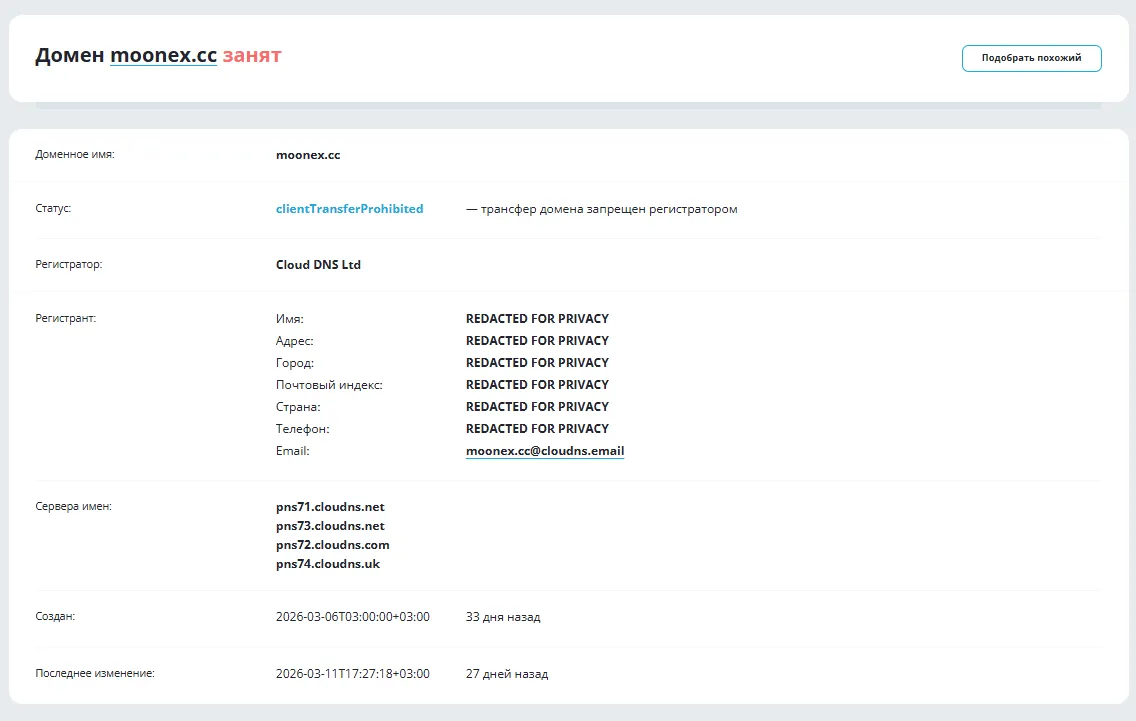Image resolution: width=1136 pixels, height=721 pixels.
Task: Select the domain name value 'moonex.cc'
Action: pyautogui.click(x=308, y=155)
